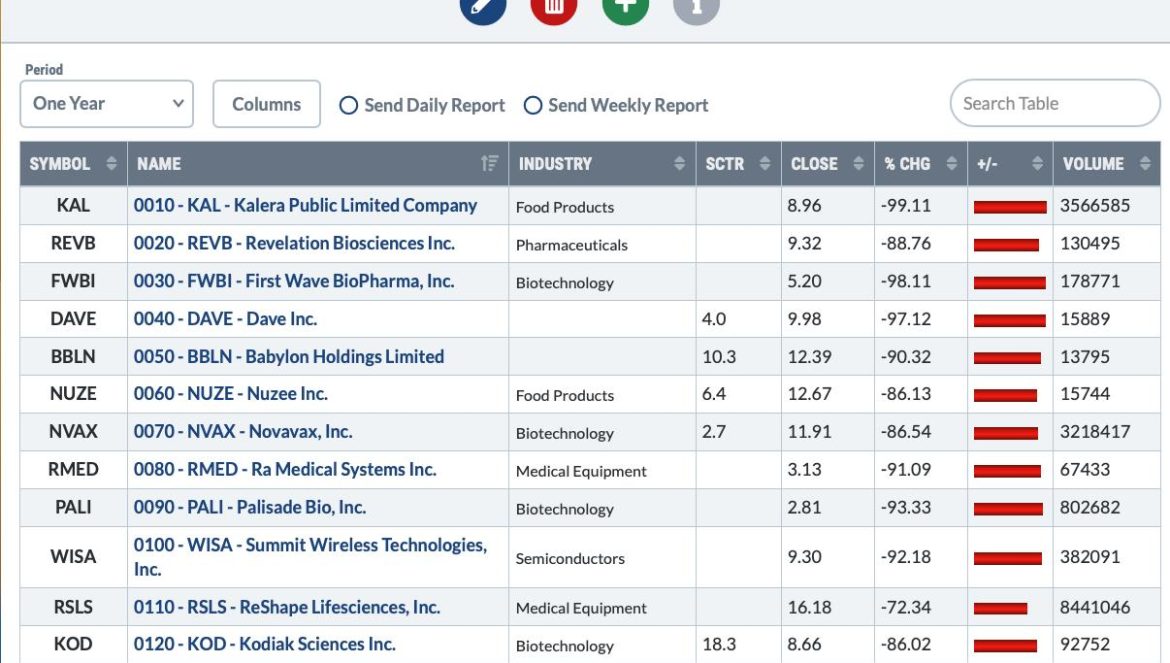Open the Columns selector button
The image size is (1170, 663).
(266, 104)
